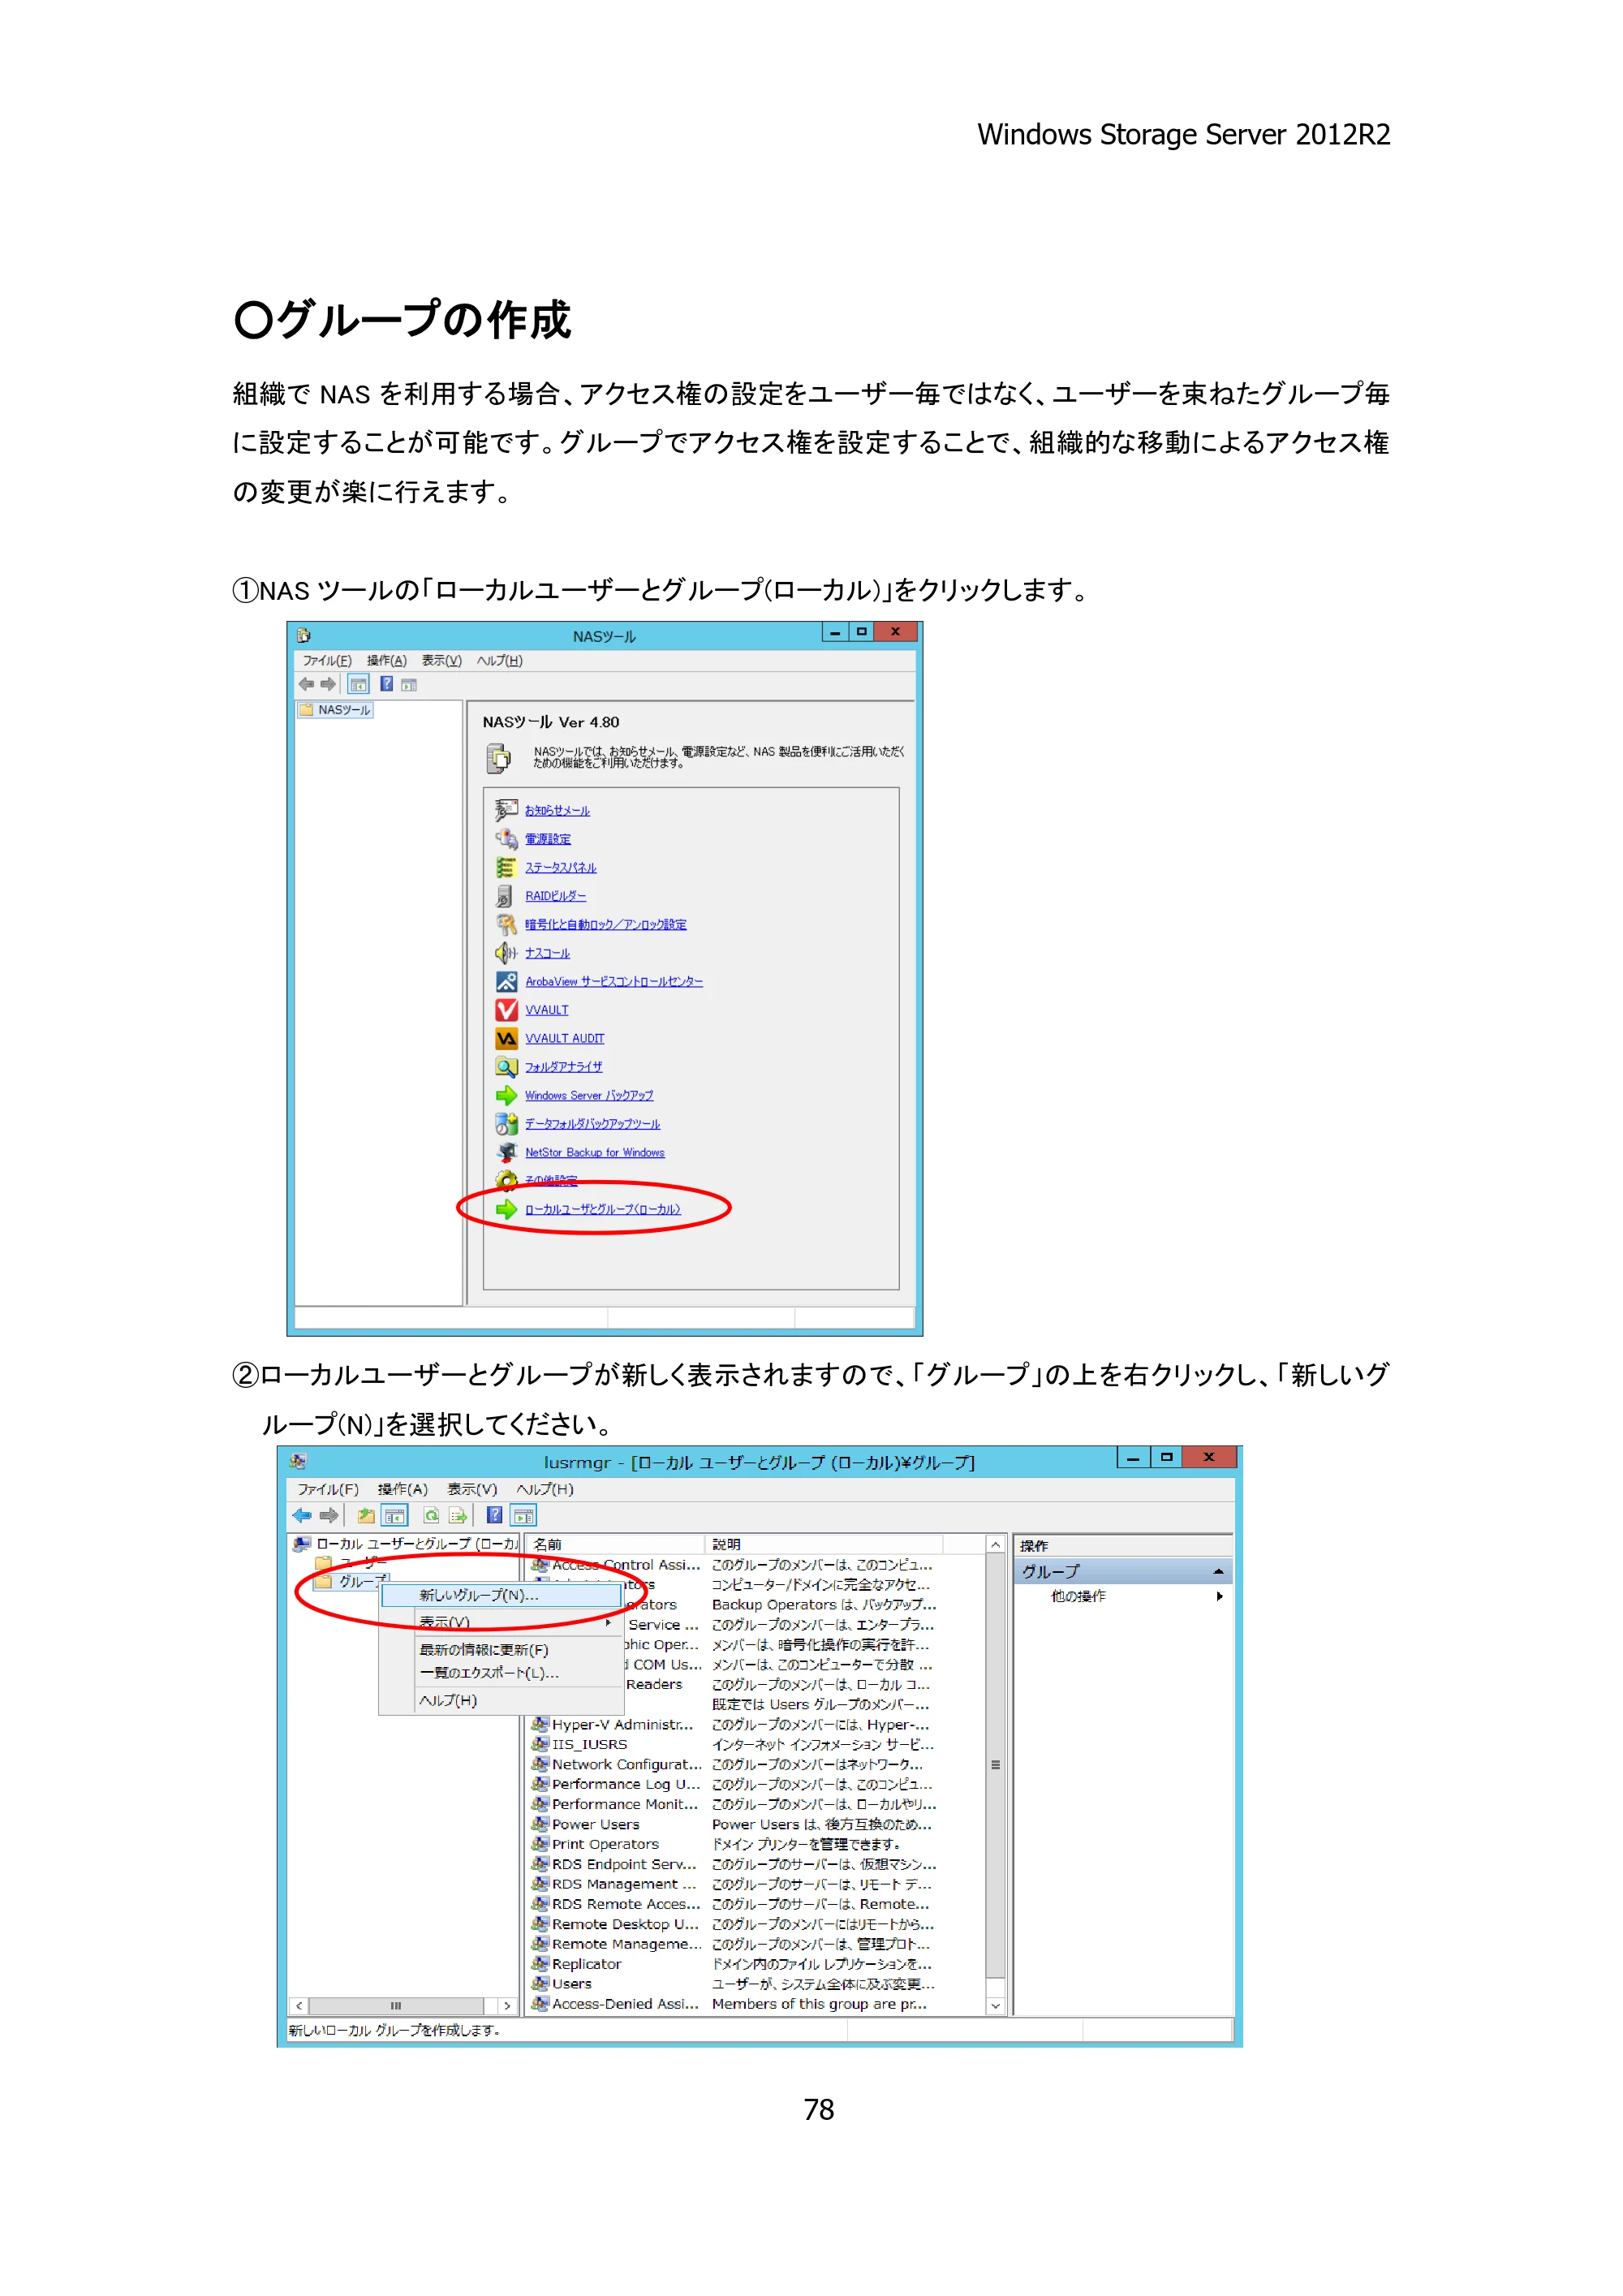The width and height of the screenshot is (1623, 2296).
Task: Select 新しいグループ(N)... from context menu
Action: (502, 1595)
